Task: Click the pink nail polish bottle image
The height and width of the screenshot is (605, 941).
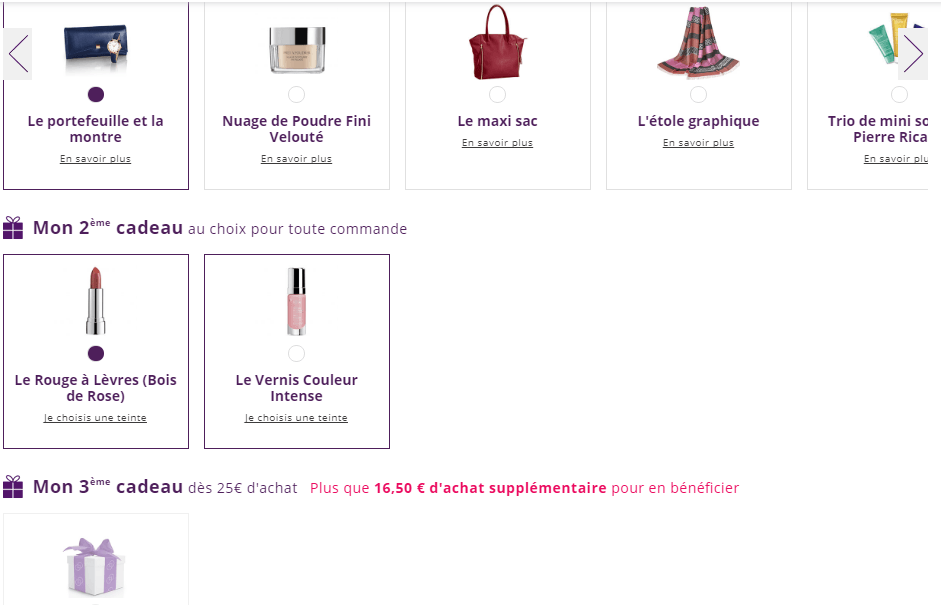Action: click(x=296, y=301)
